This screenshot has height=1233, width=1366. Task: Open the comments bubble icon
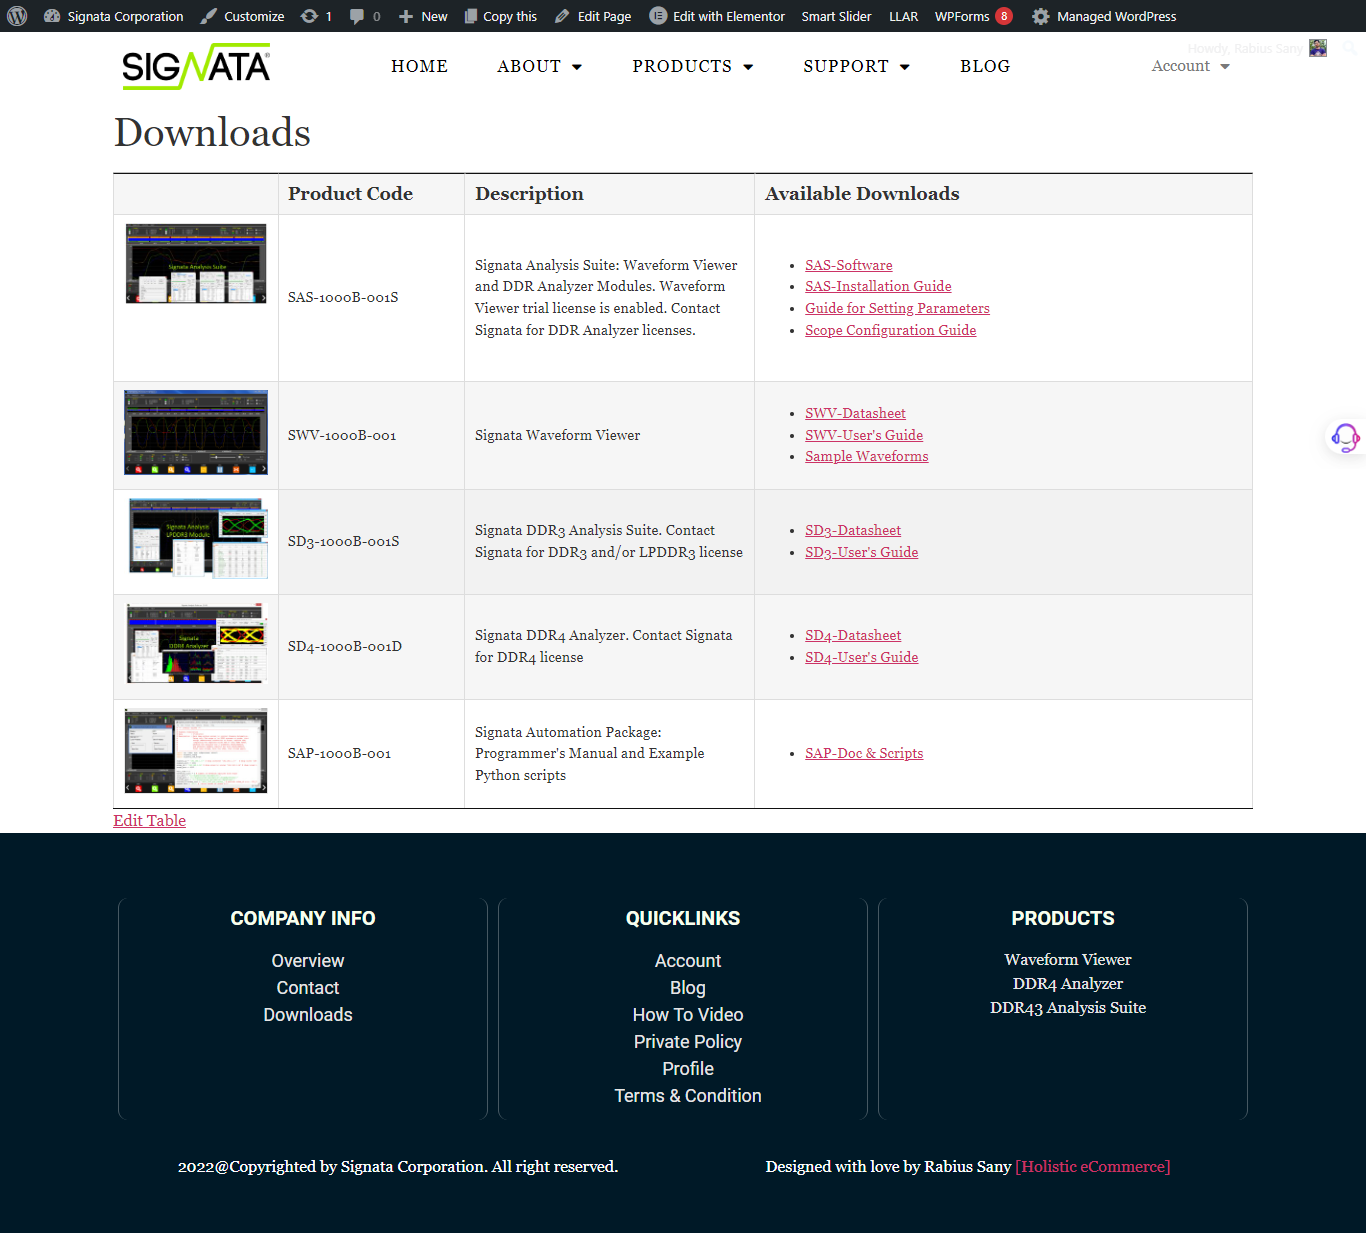click(x=357, y=16)
